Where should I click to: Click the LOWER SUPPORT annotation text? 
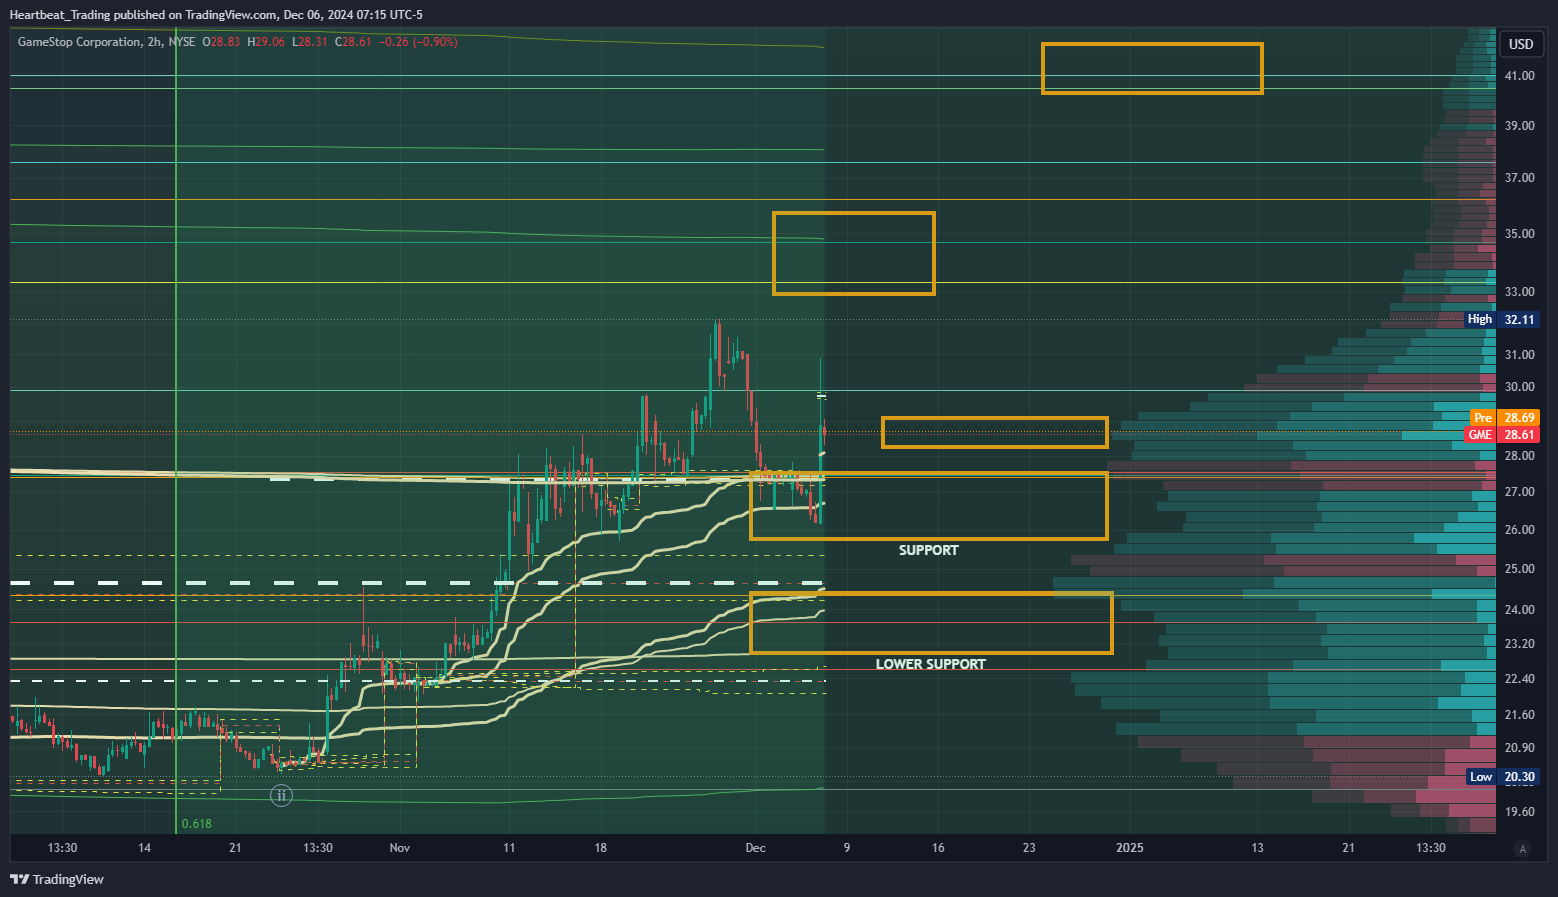931,665
